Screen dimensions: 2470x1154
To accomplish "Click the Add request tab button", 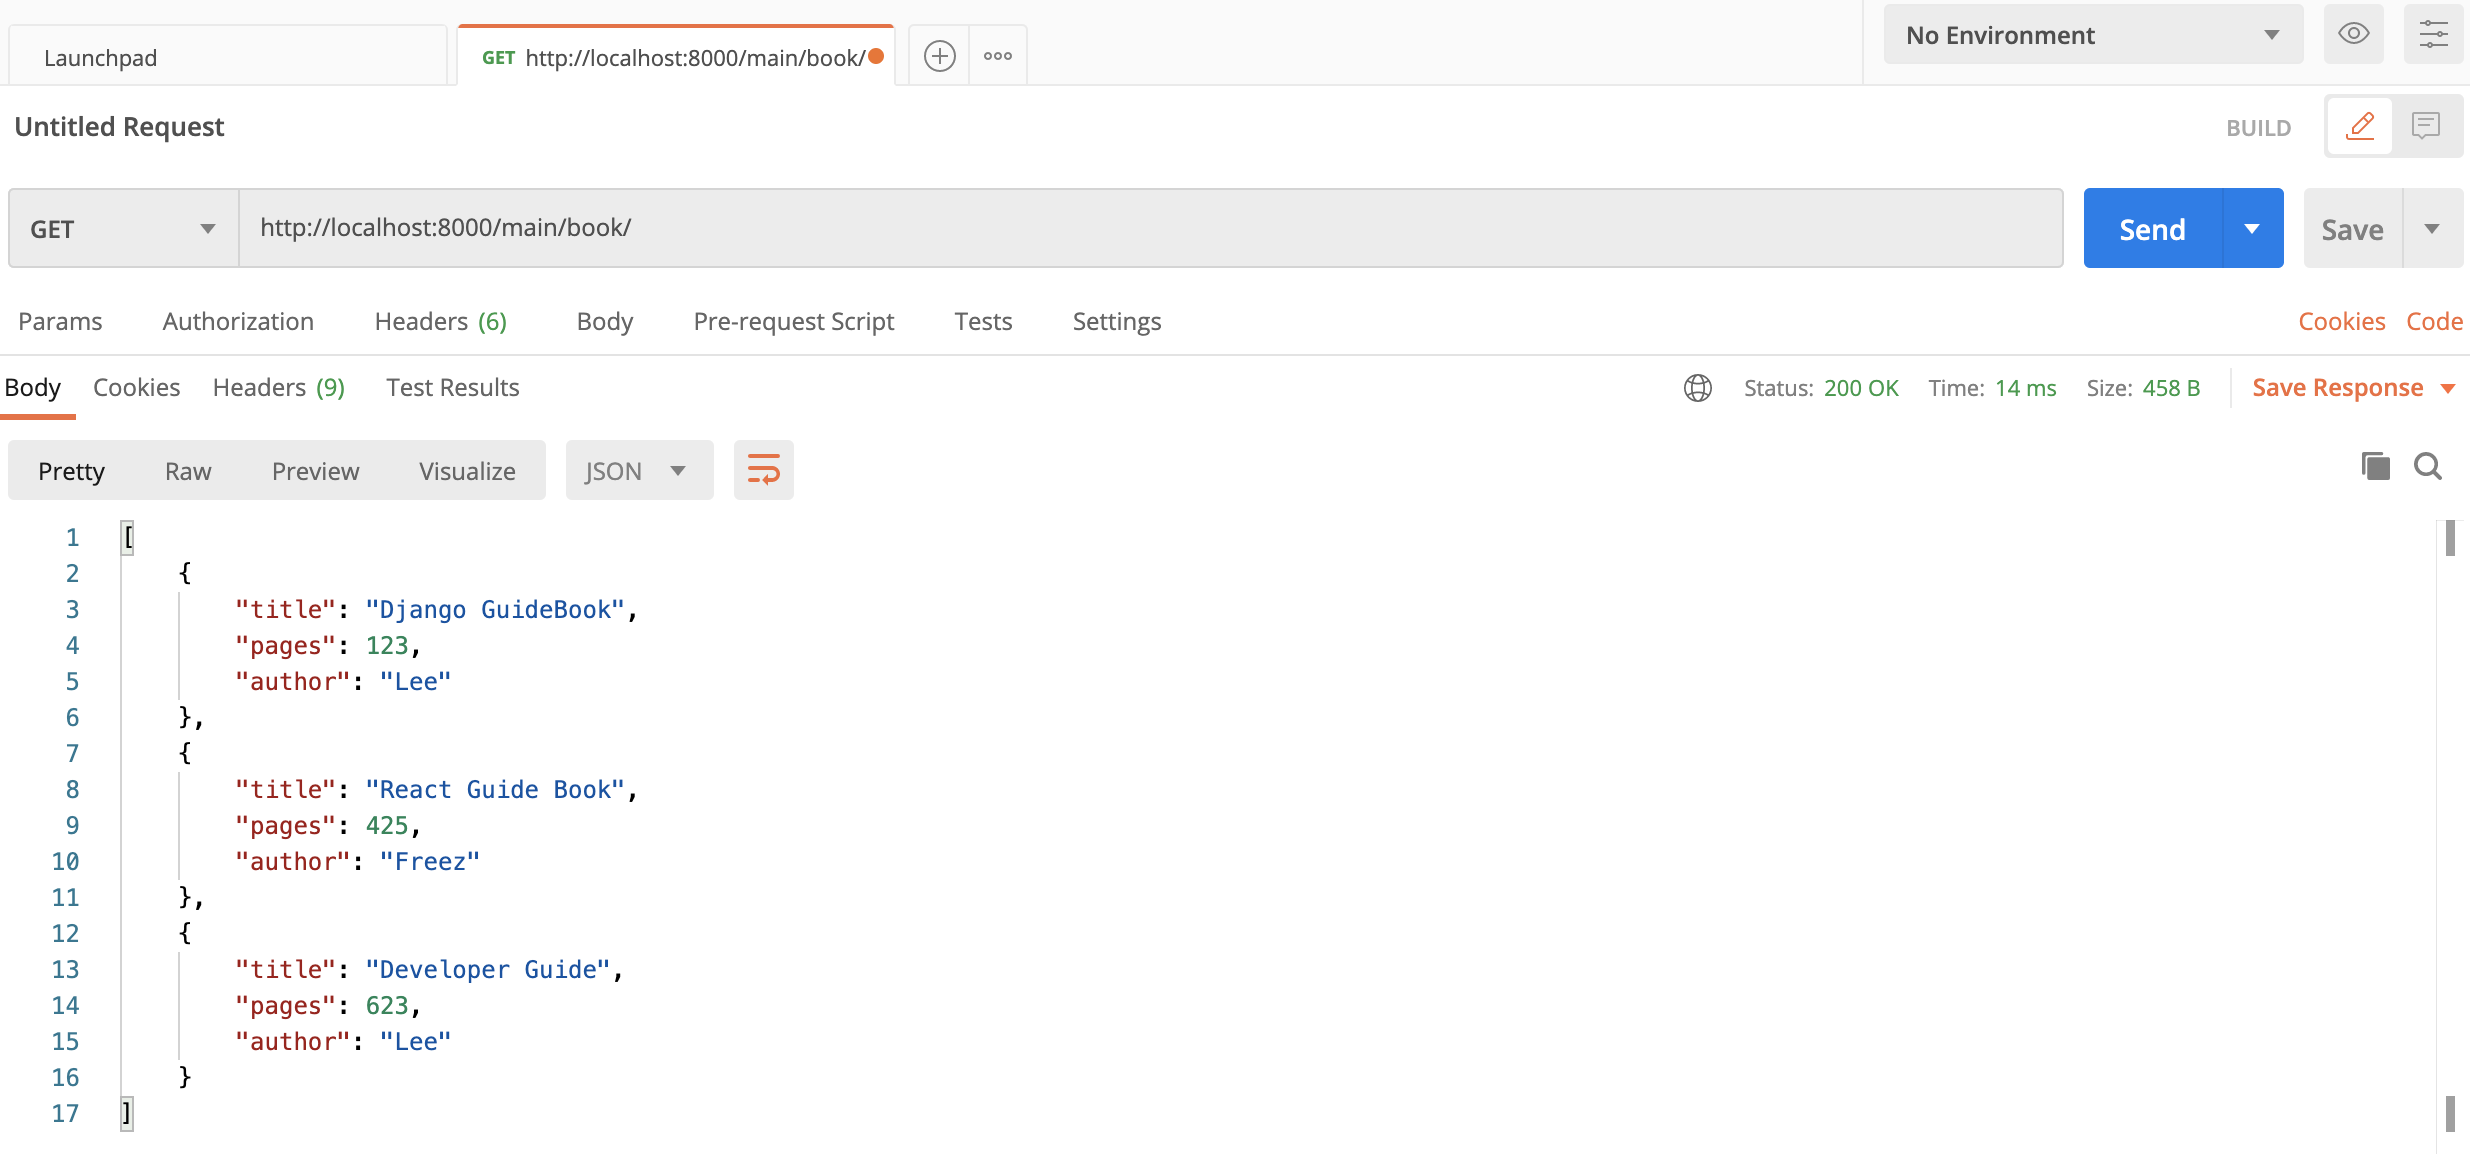I will click(939, 55).
